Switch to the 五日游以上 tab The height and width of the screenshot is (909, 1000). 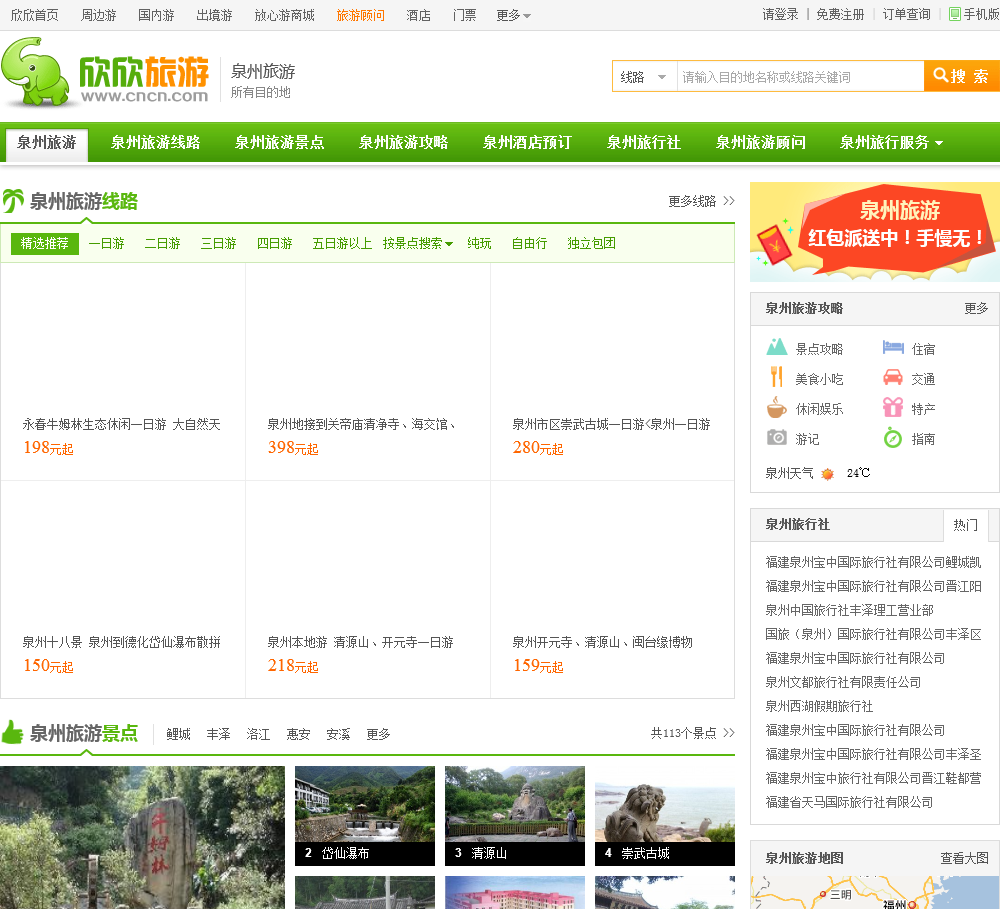pos(342,243)
